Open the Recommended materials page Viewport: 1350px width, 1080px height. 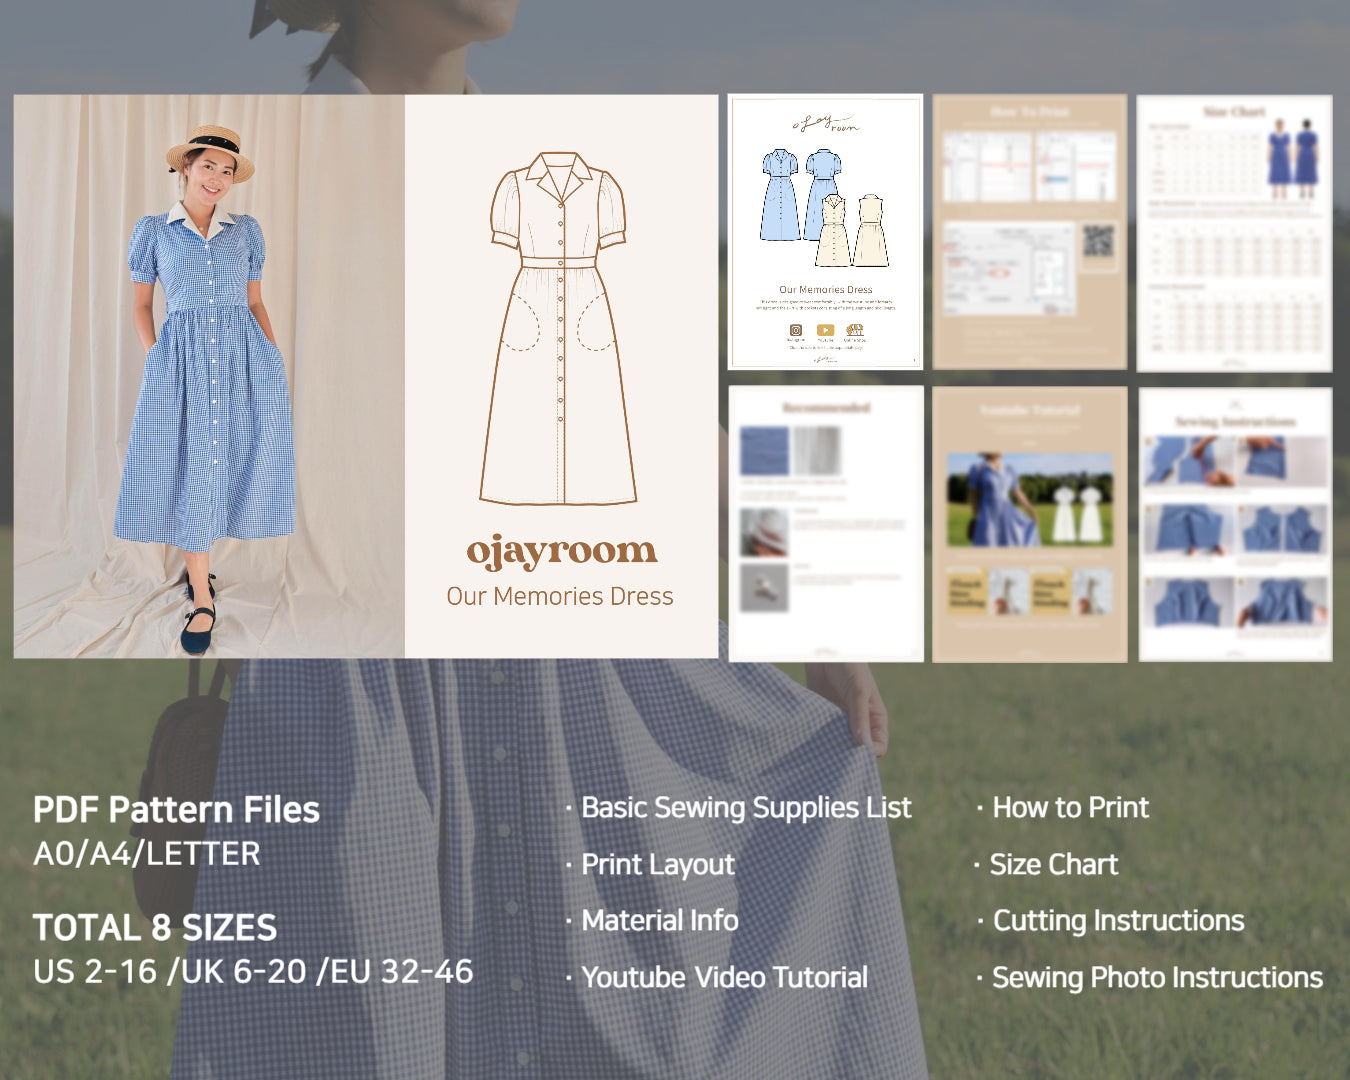[825, 522]
